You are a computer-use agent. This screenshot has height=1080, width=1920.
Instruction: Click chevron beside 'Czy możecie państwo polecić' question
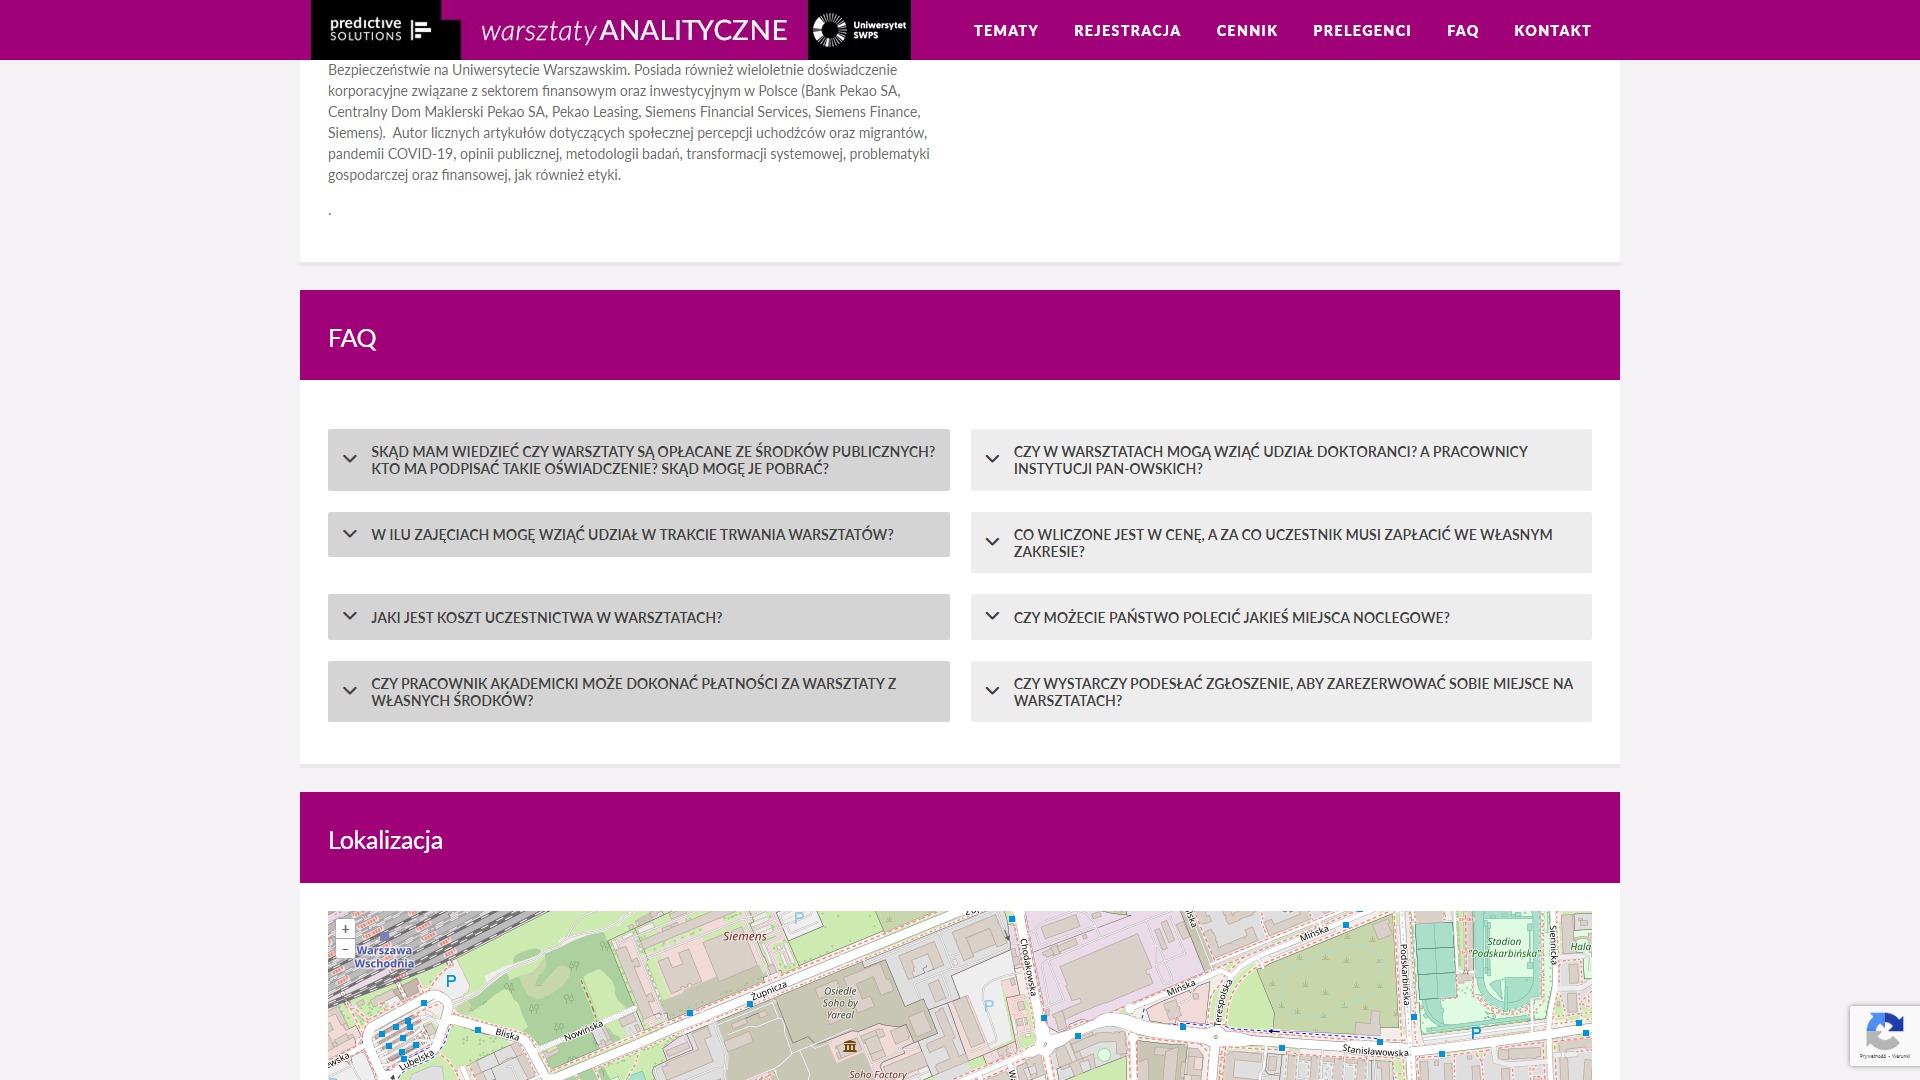992,616
